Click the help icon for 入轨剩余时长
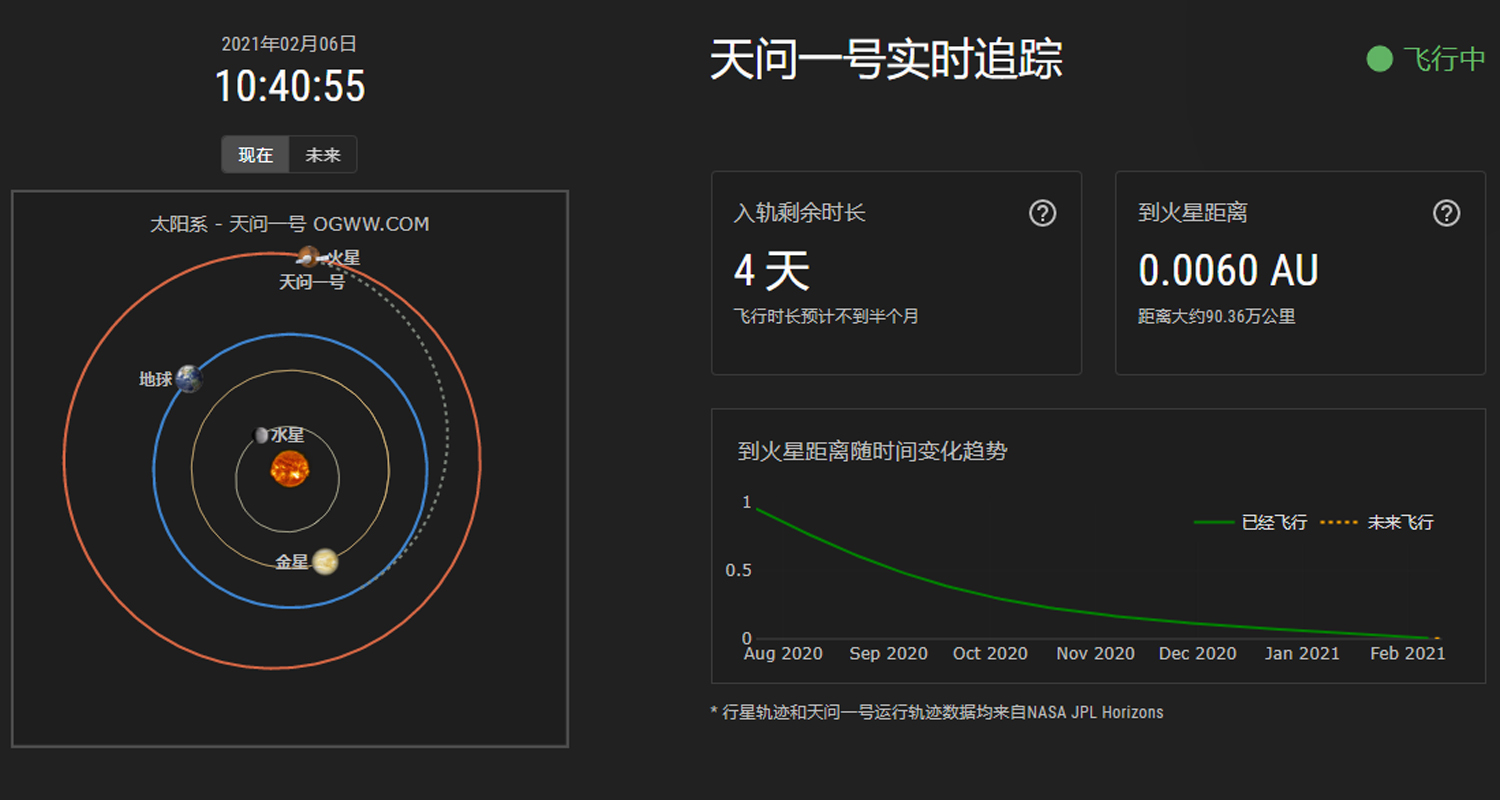 point(1042,213)
